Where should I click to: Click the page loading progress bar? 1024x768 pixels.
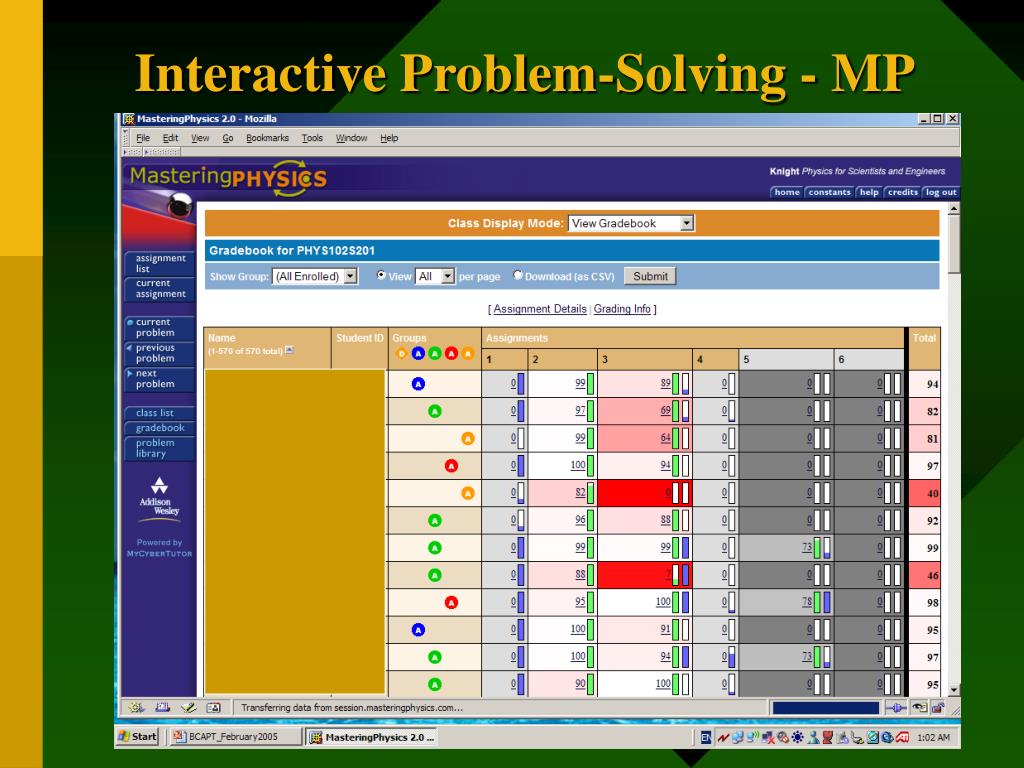825,708
